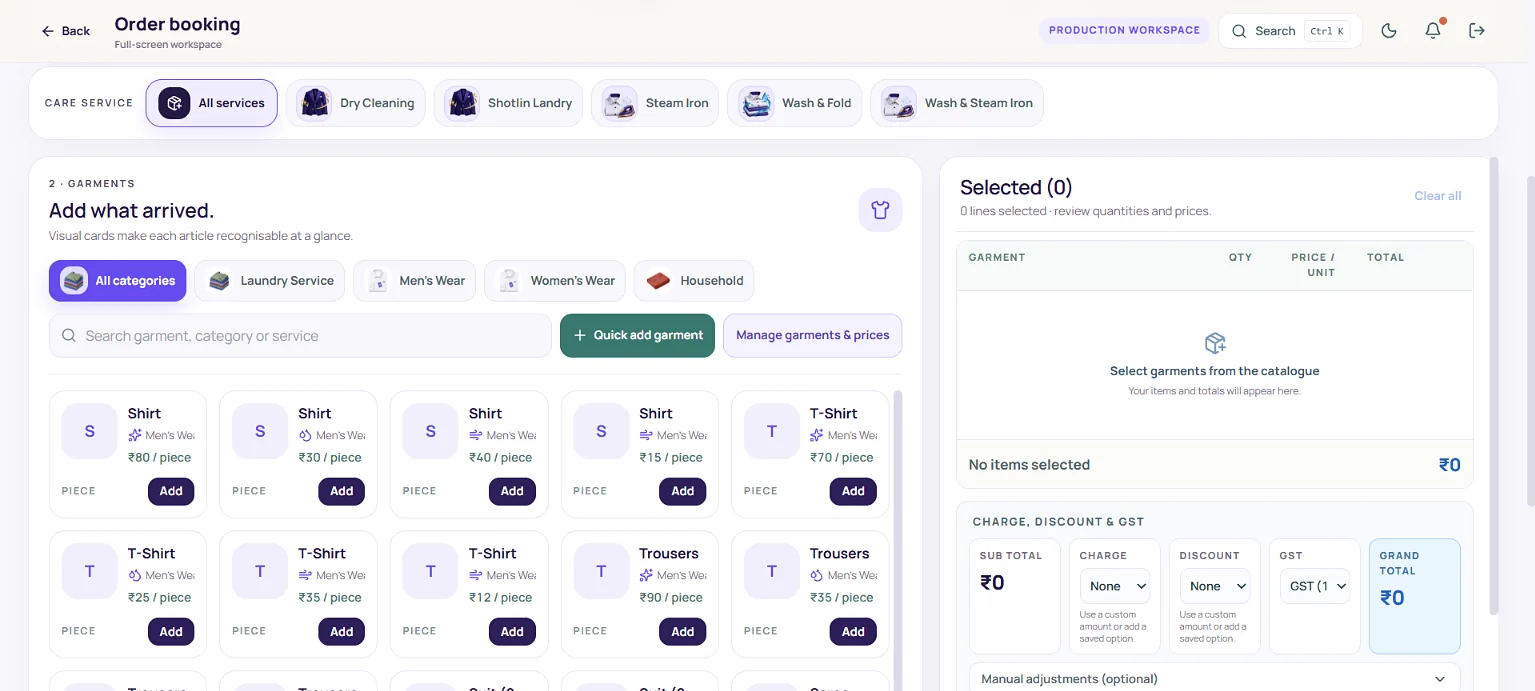Click the garment catalogue scrollbar
This screenshot has width=1535, height=691.
(x=898, y=540)
